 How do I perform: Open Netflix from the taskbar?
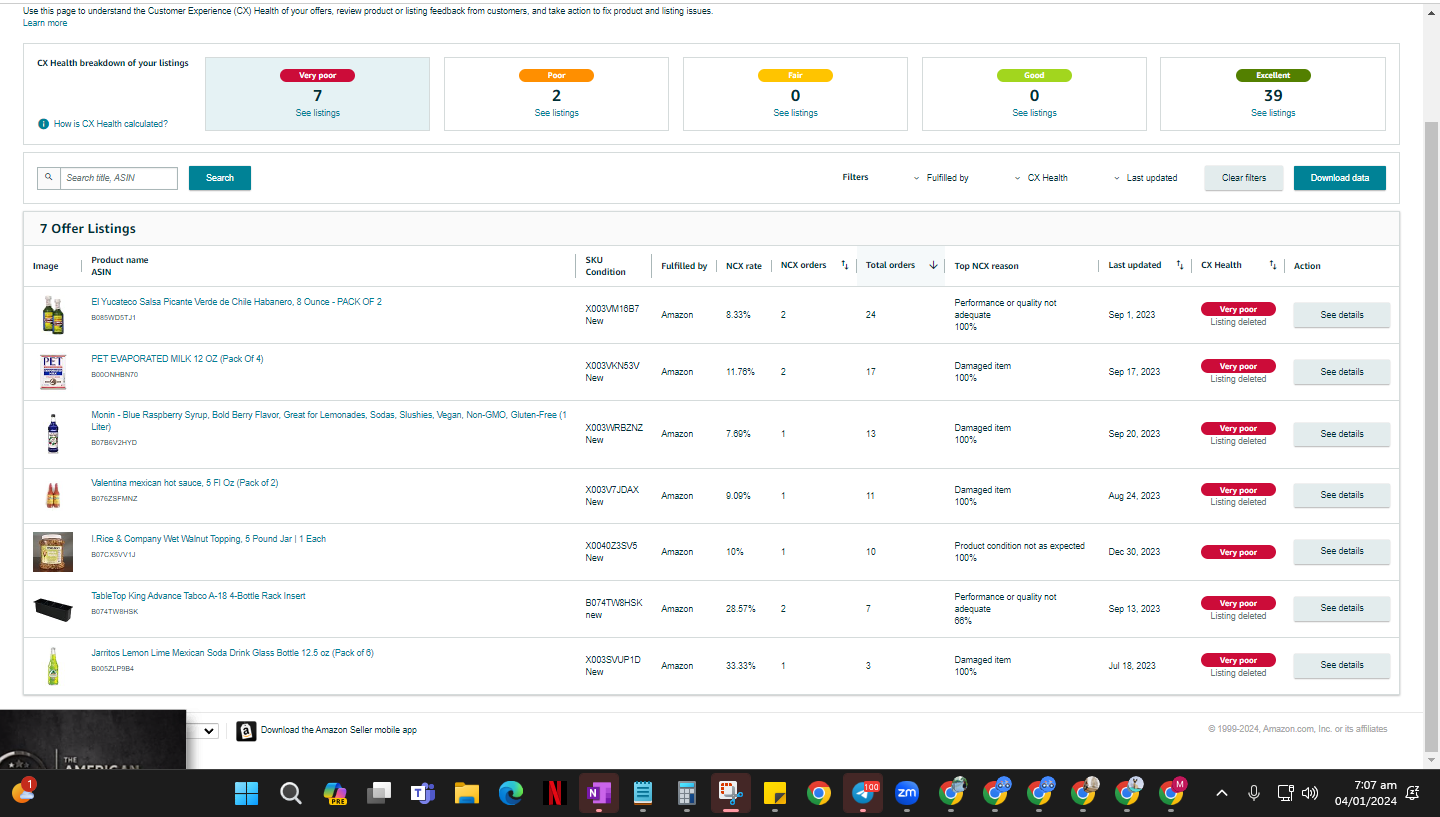[x=554, y=794]
